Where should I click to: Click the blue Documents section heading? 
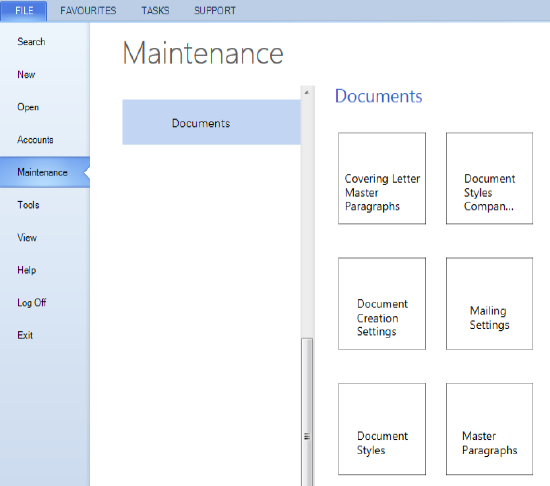click(378, 96)
